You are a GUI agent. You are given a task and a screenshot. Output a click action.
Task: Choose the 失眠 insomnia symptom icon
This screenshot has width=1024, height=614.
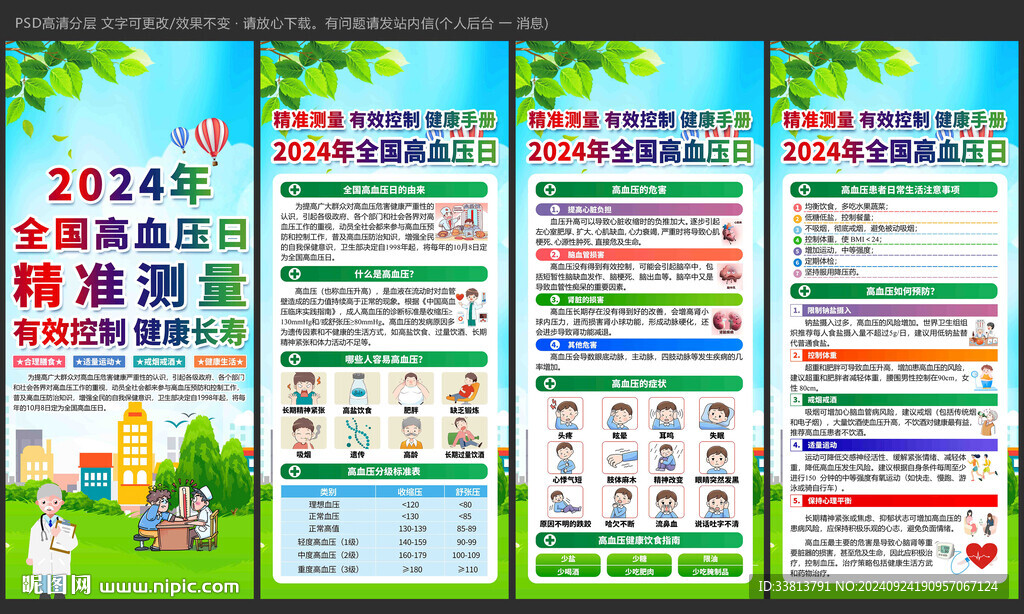tap(717, 414)
